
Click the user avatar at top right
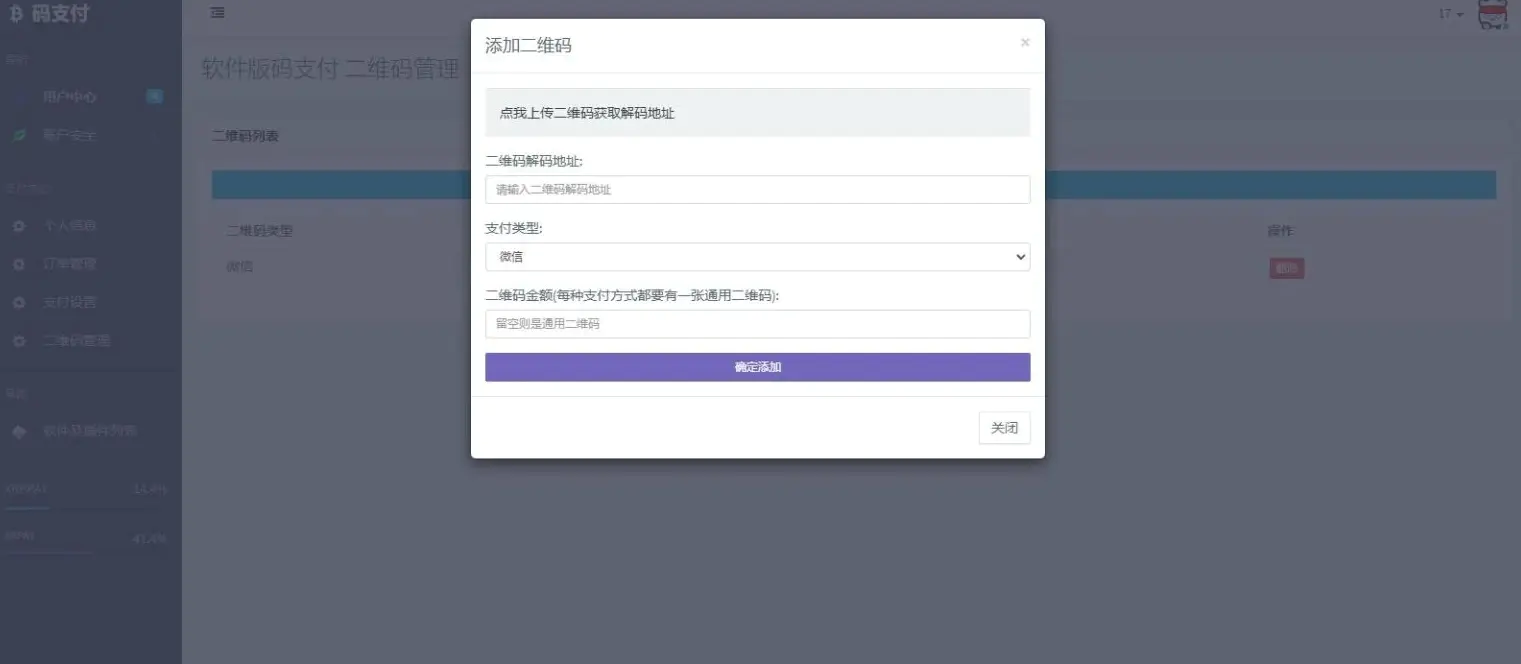point(1492,14)
